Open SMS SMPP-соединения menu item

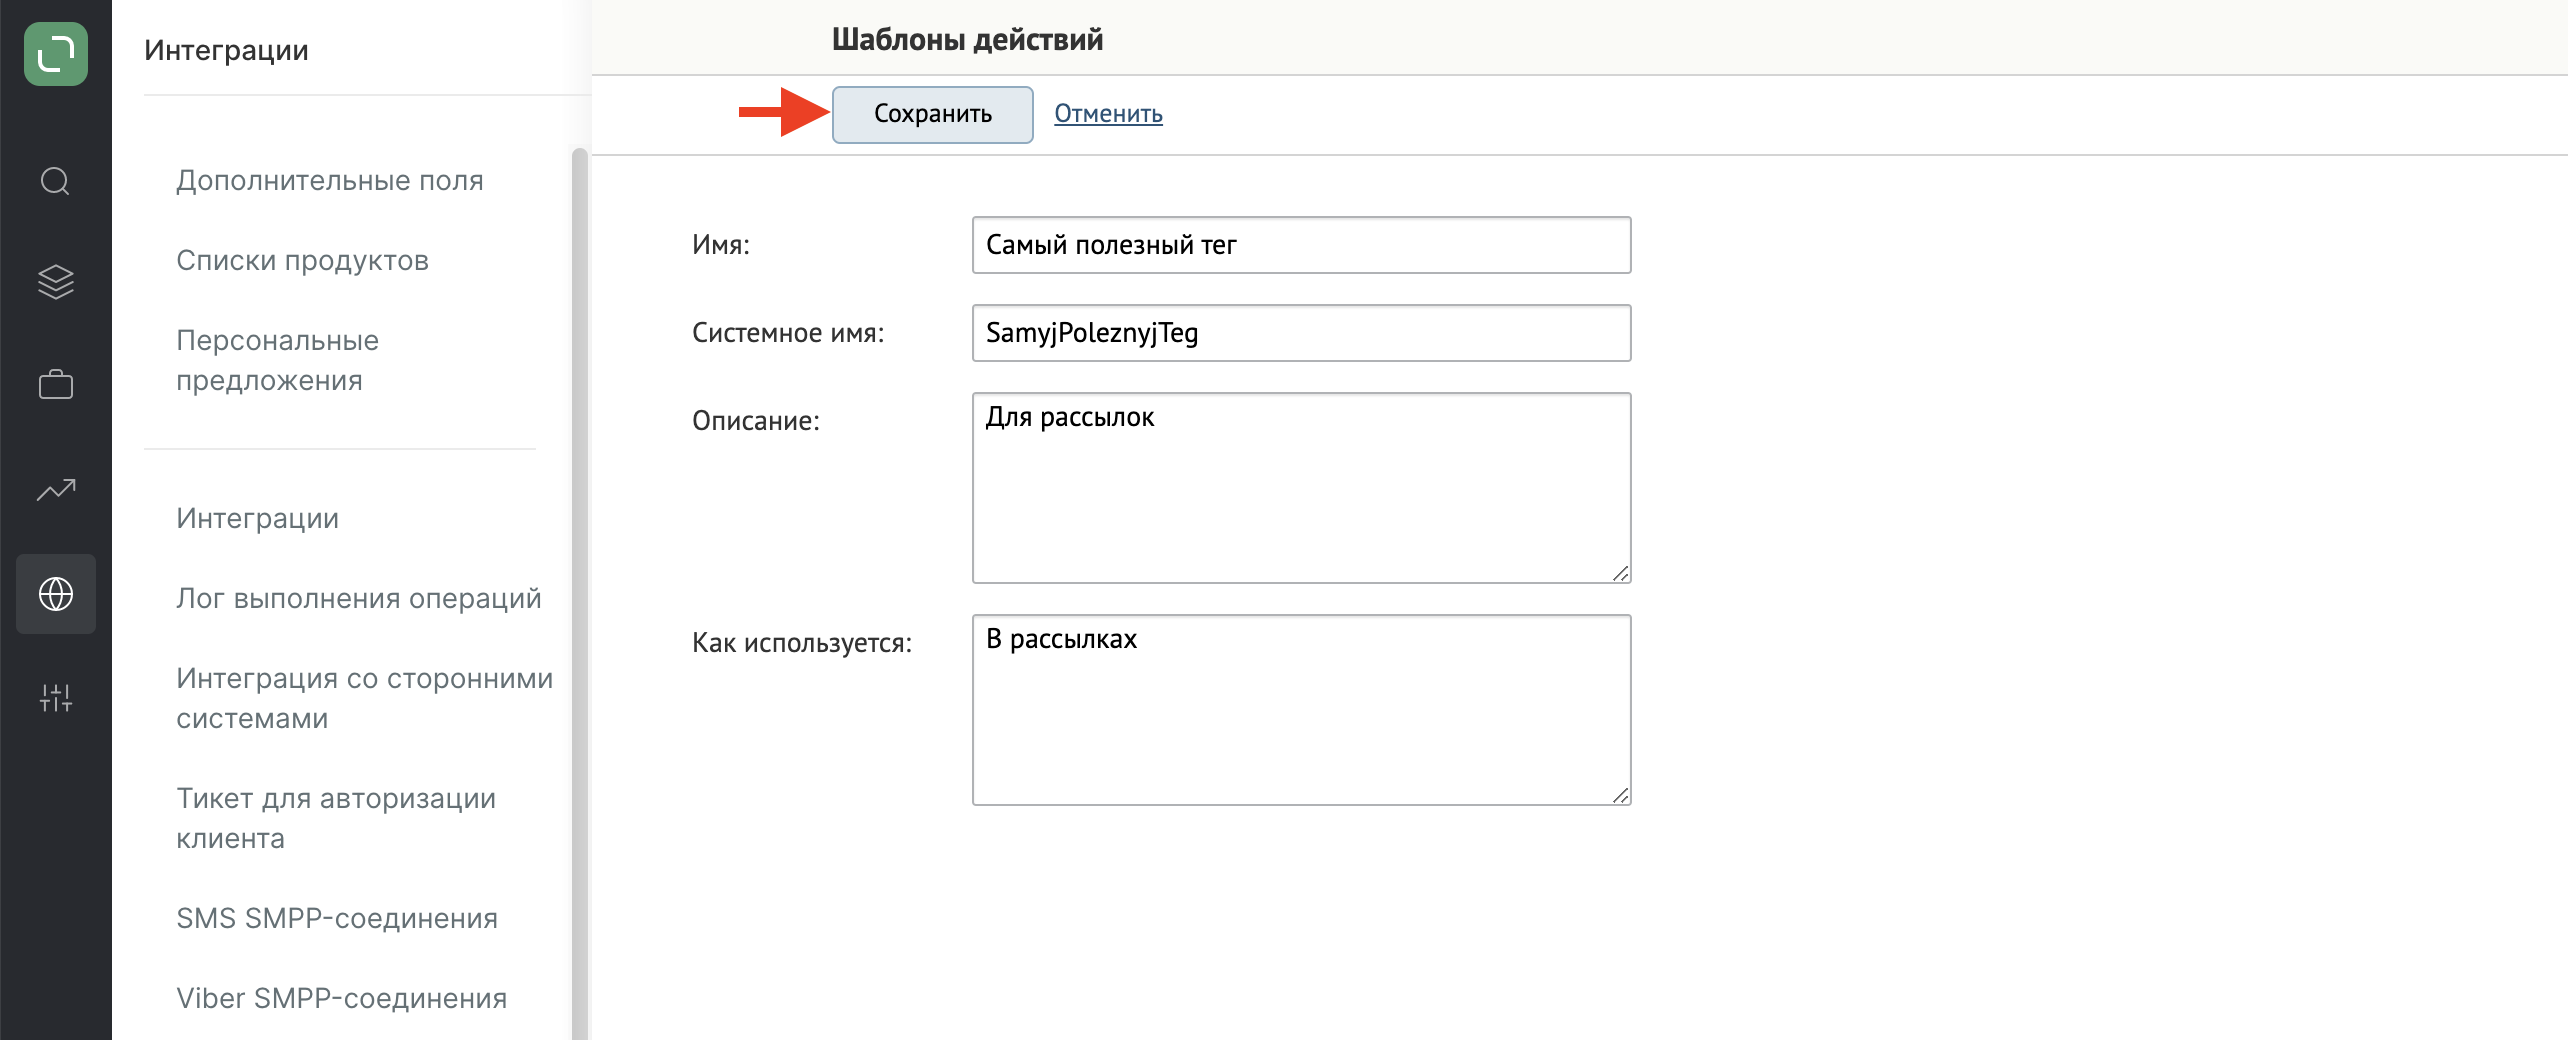pos(337,918)
